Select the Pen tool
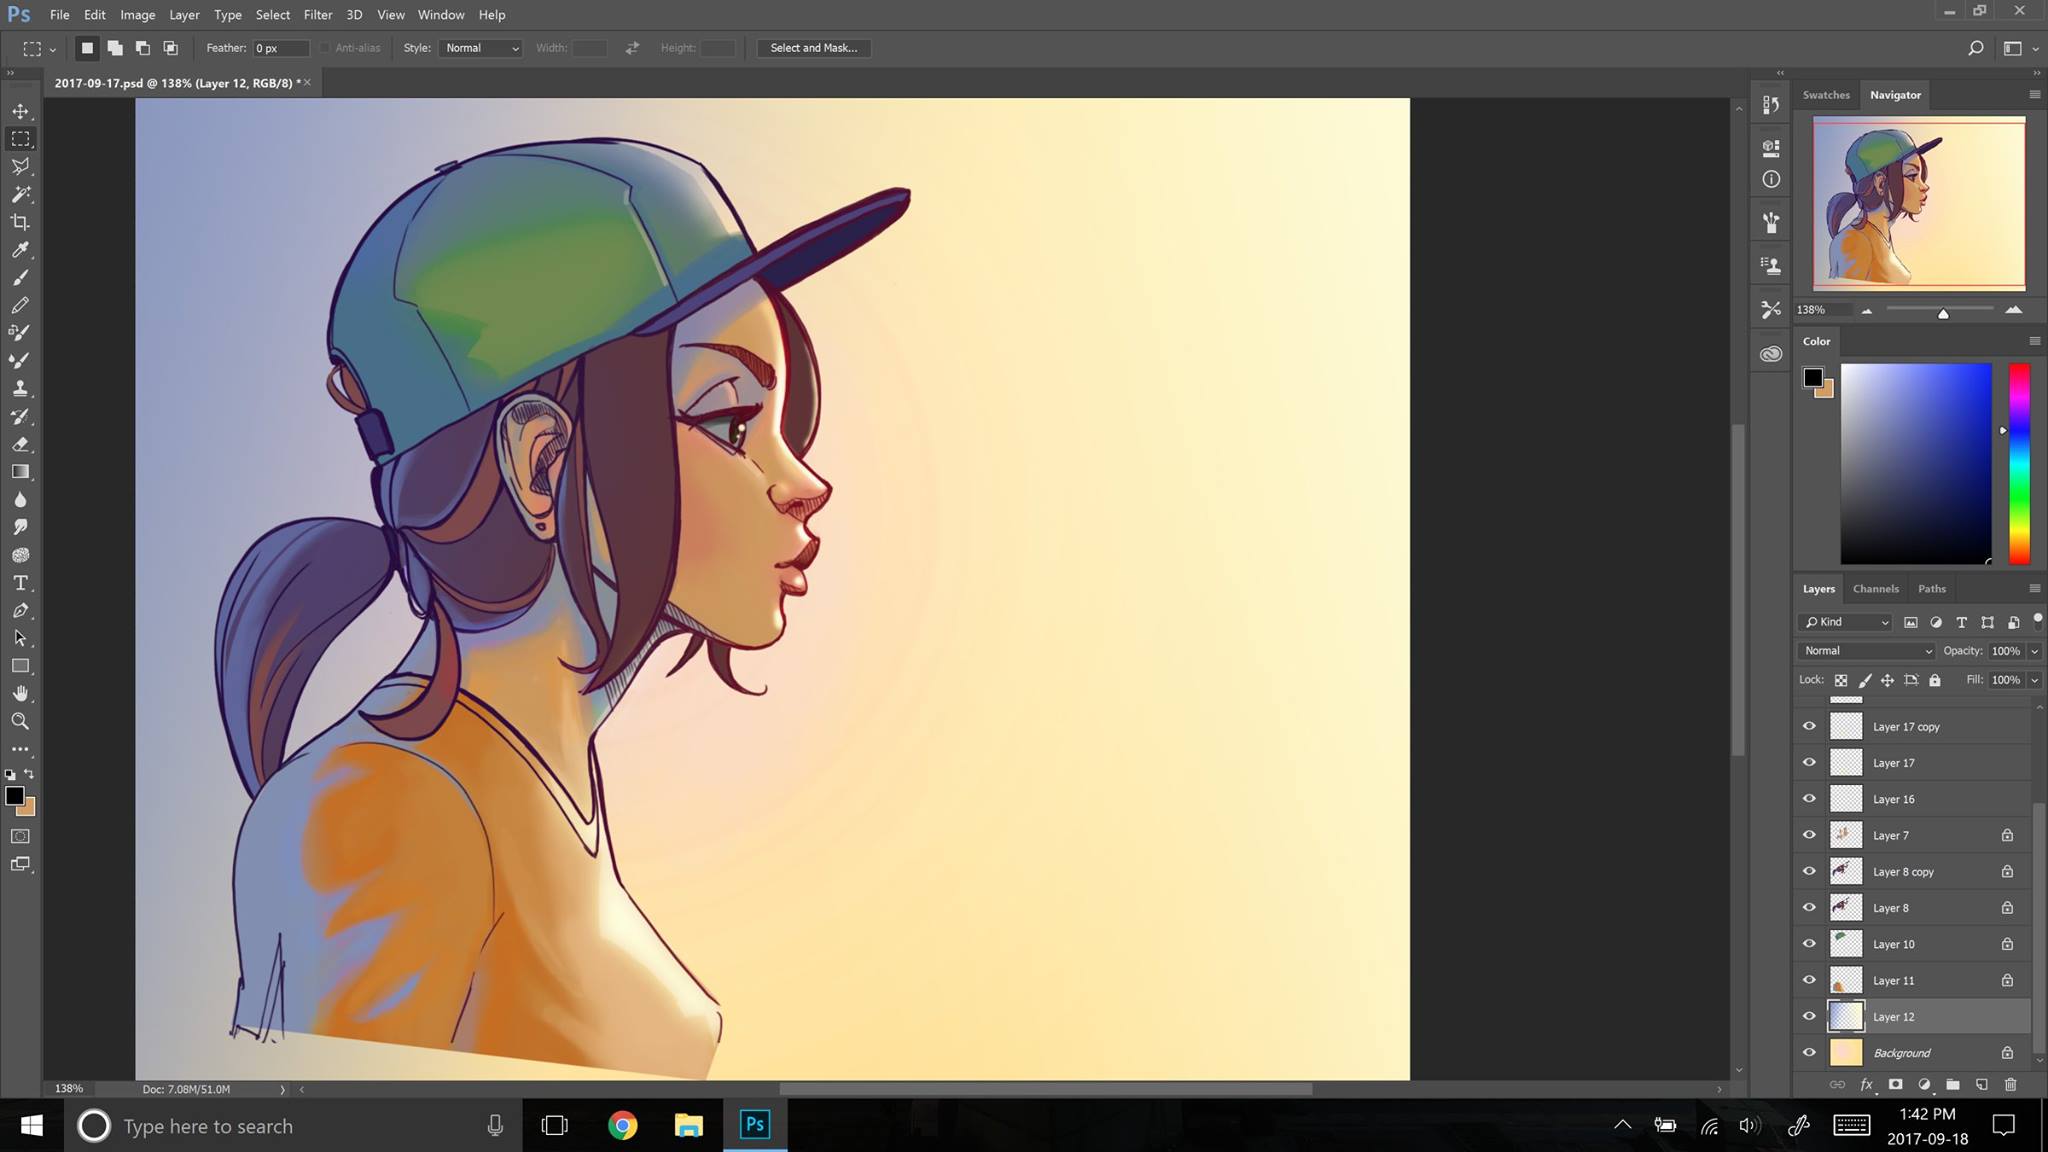Viewport: 2048px width, 1152px height. pos(20,611)
